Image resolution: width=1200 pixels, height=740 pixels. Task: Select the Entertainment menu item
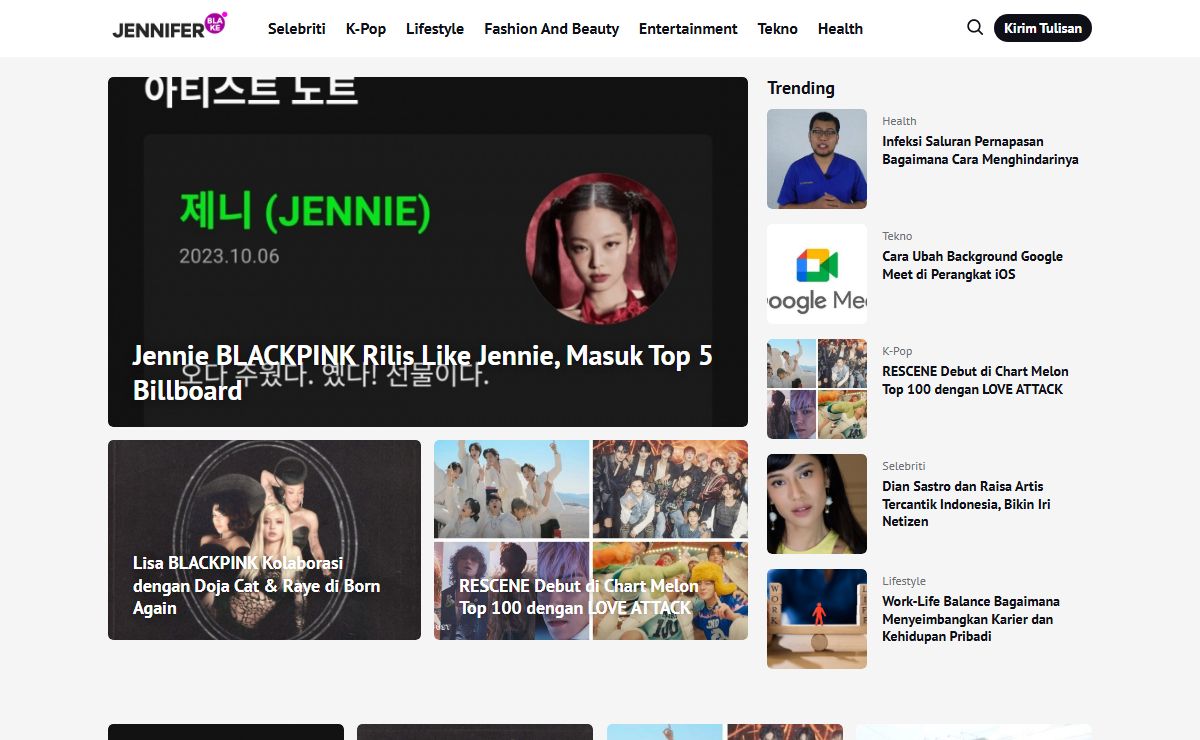click(x=688, y=29)
